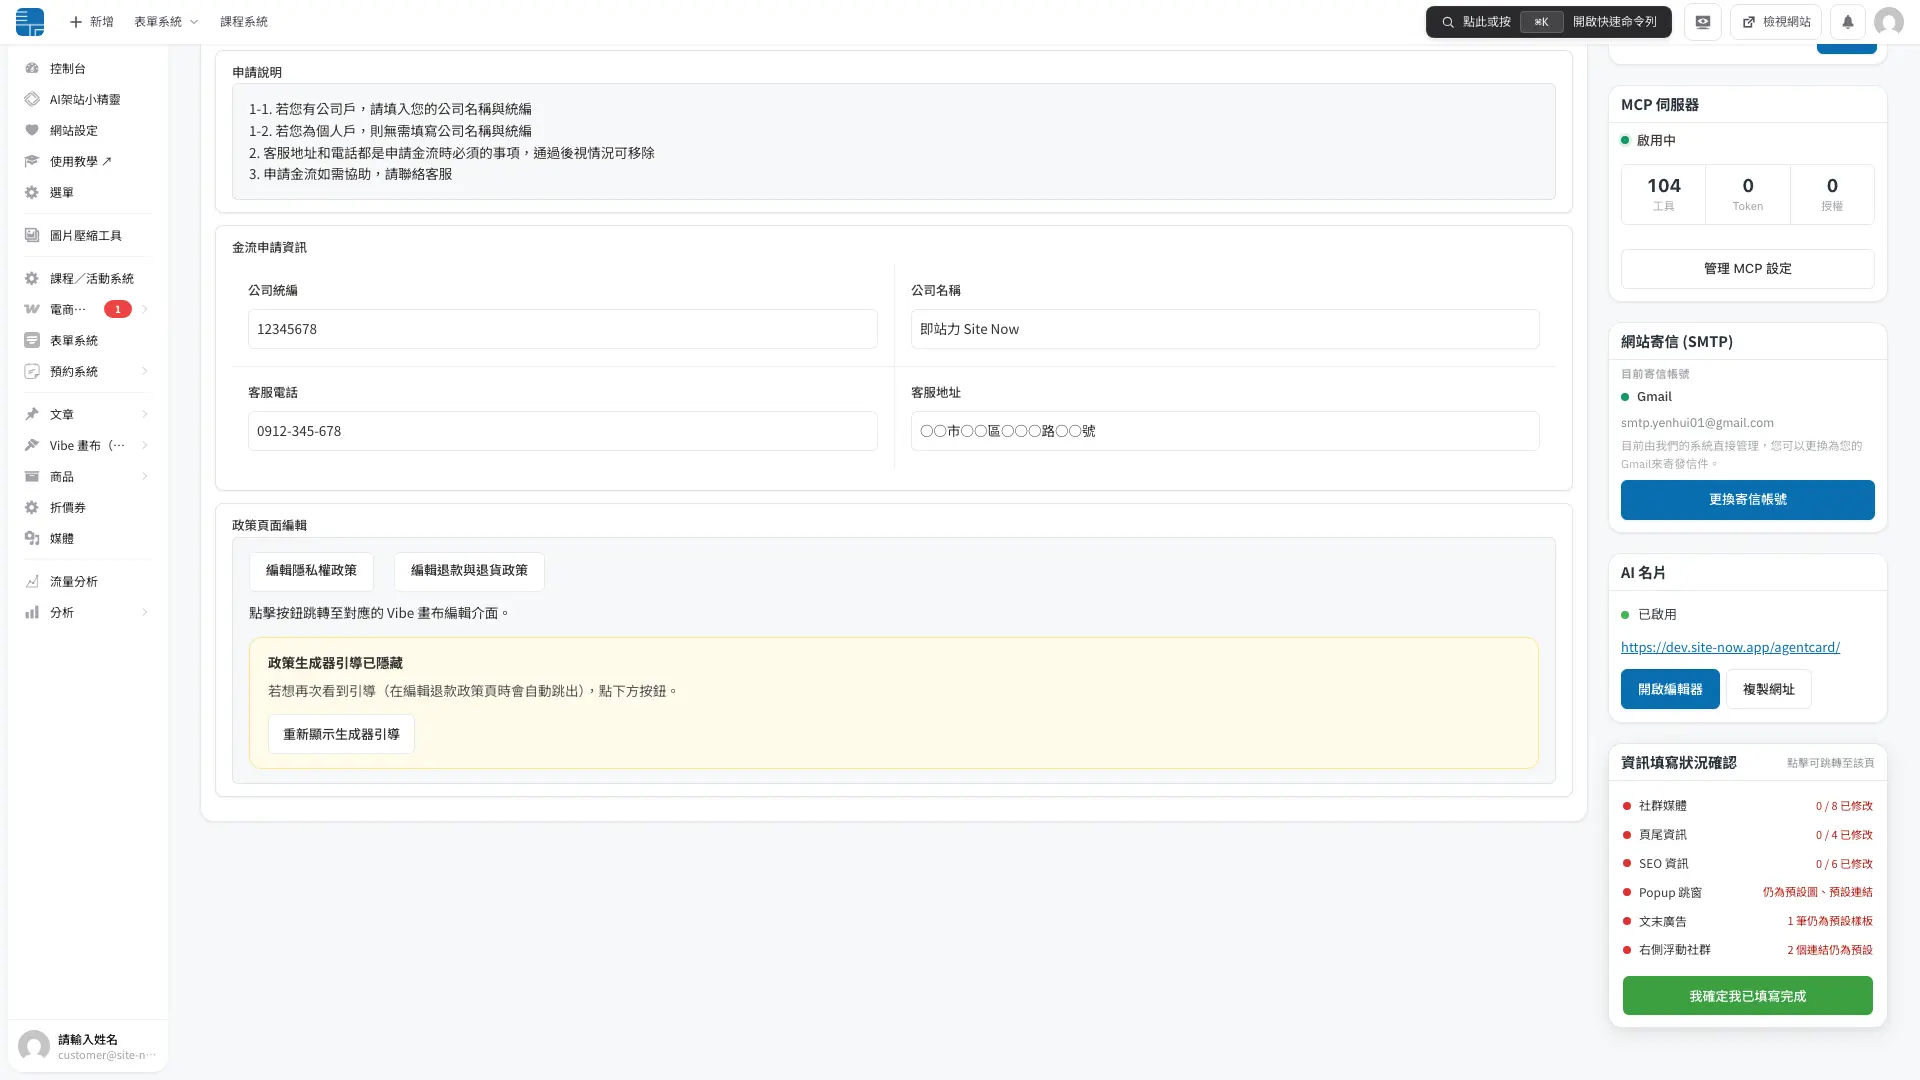Click the 網站設定 icon

(32, 131)
